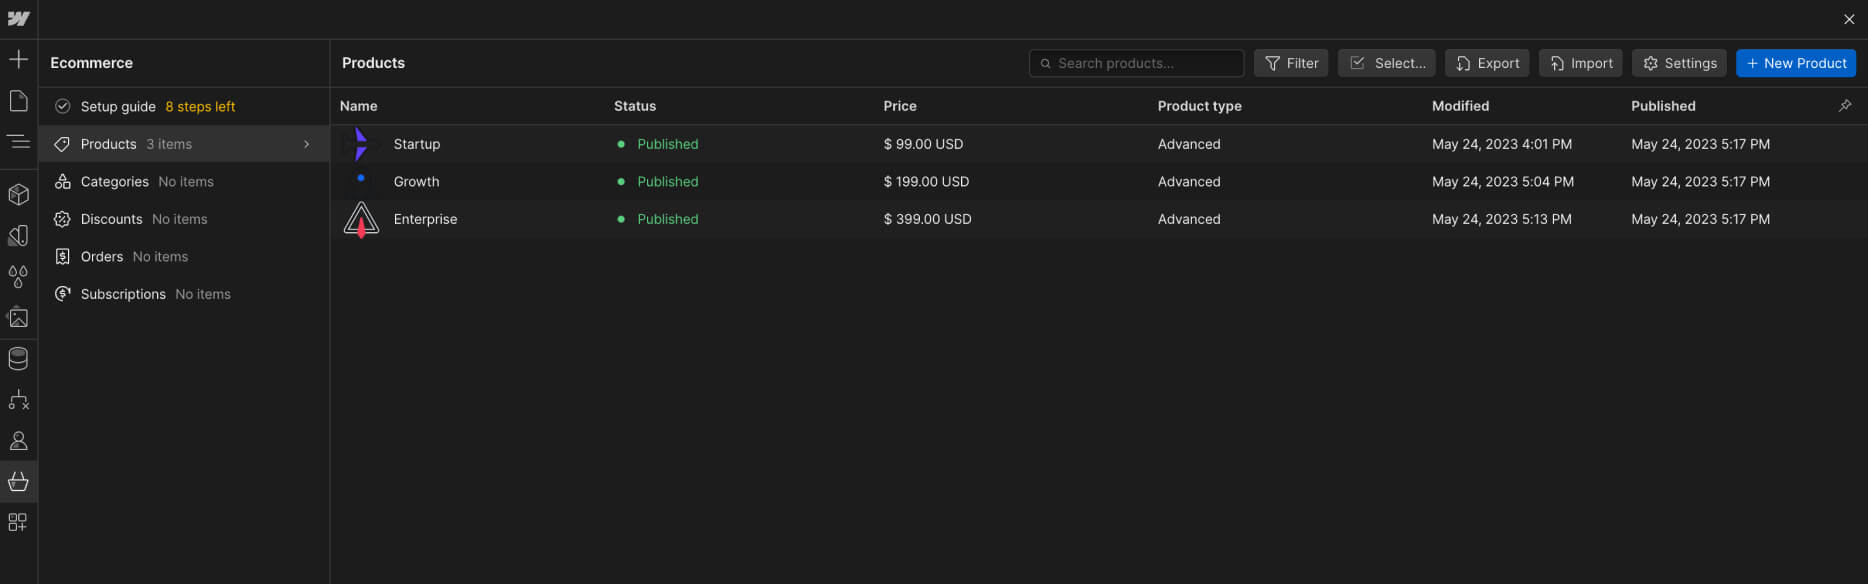Open the CMS database icon
The height and width of the screenshot is (584, 1868).
(x=18, y=358)
